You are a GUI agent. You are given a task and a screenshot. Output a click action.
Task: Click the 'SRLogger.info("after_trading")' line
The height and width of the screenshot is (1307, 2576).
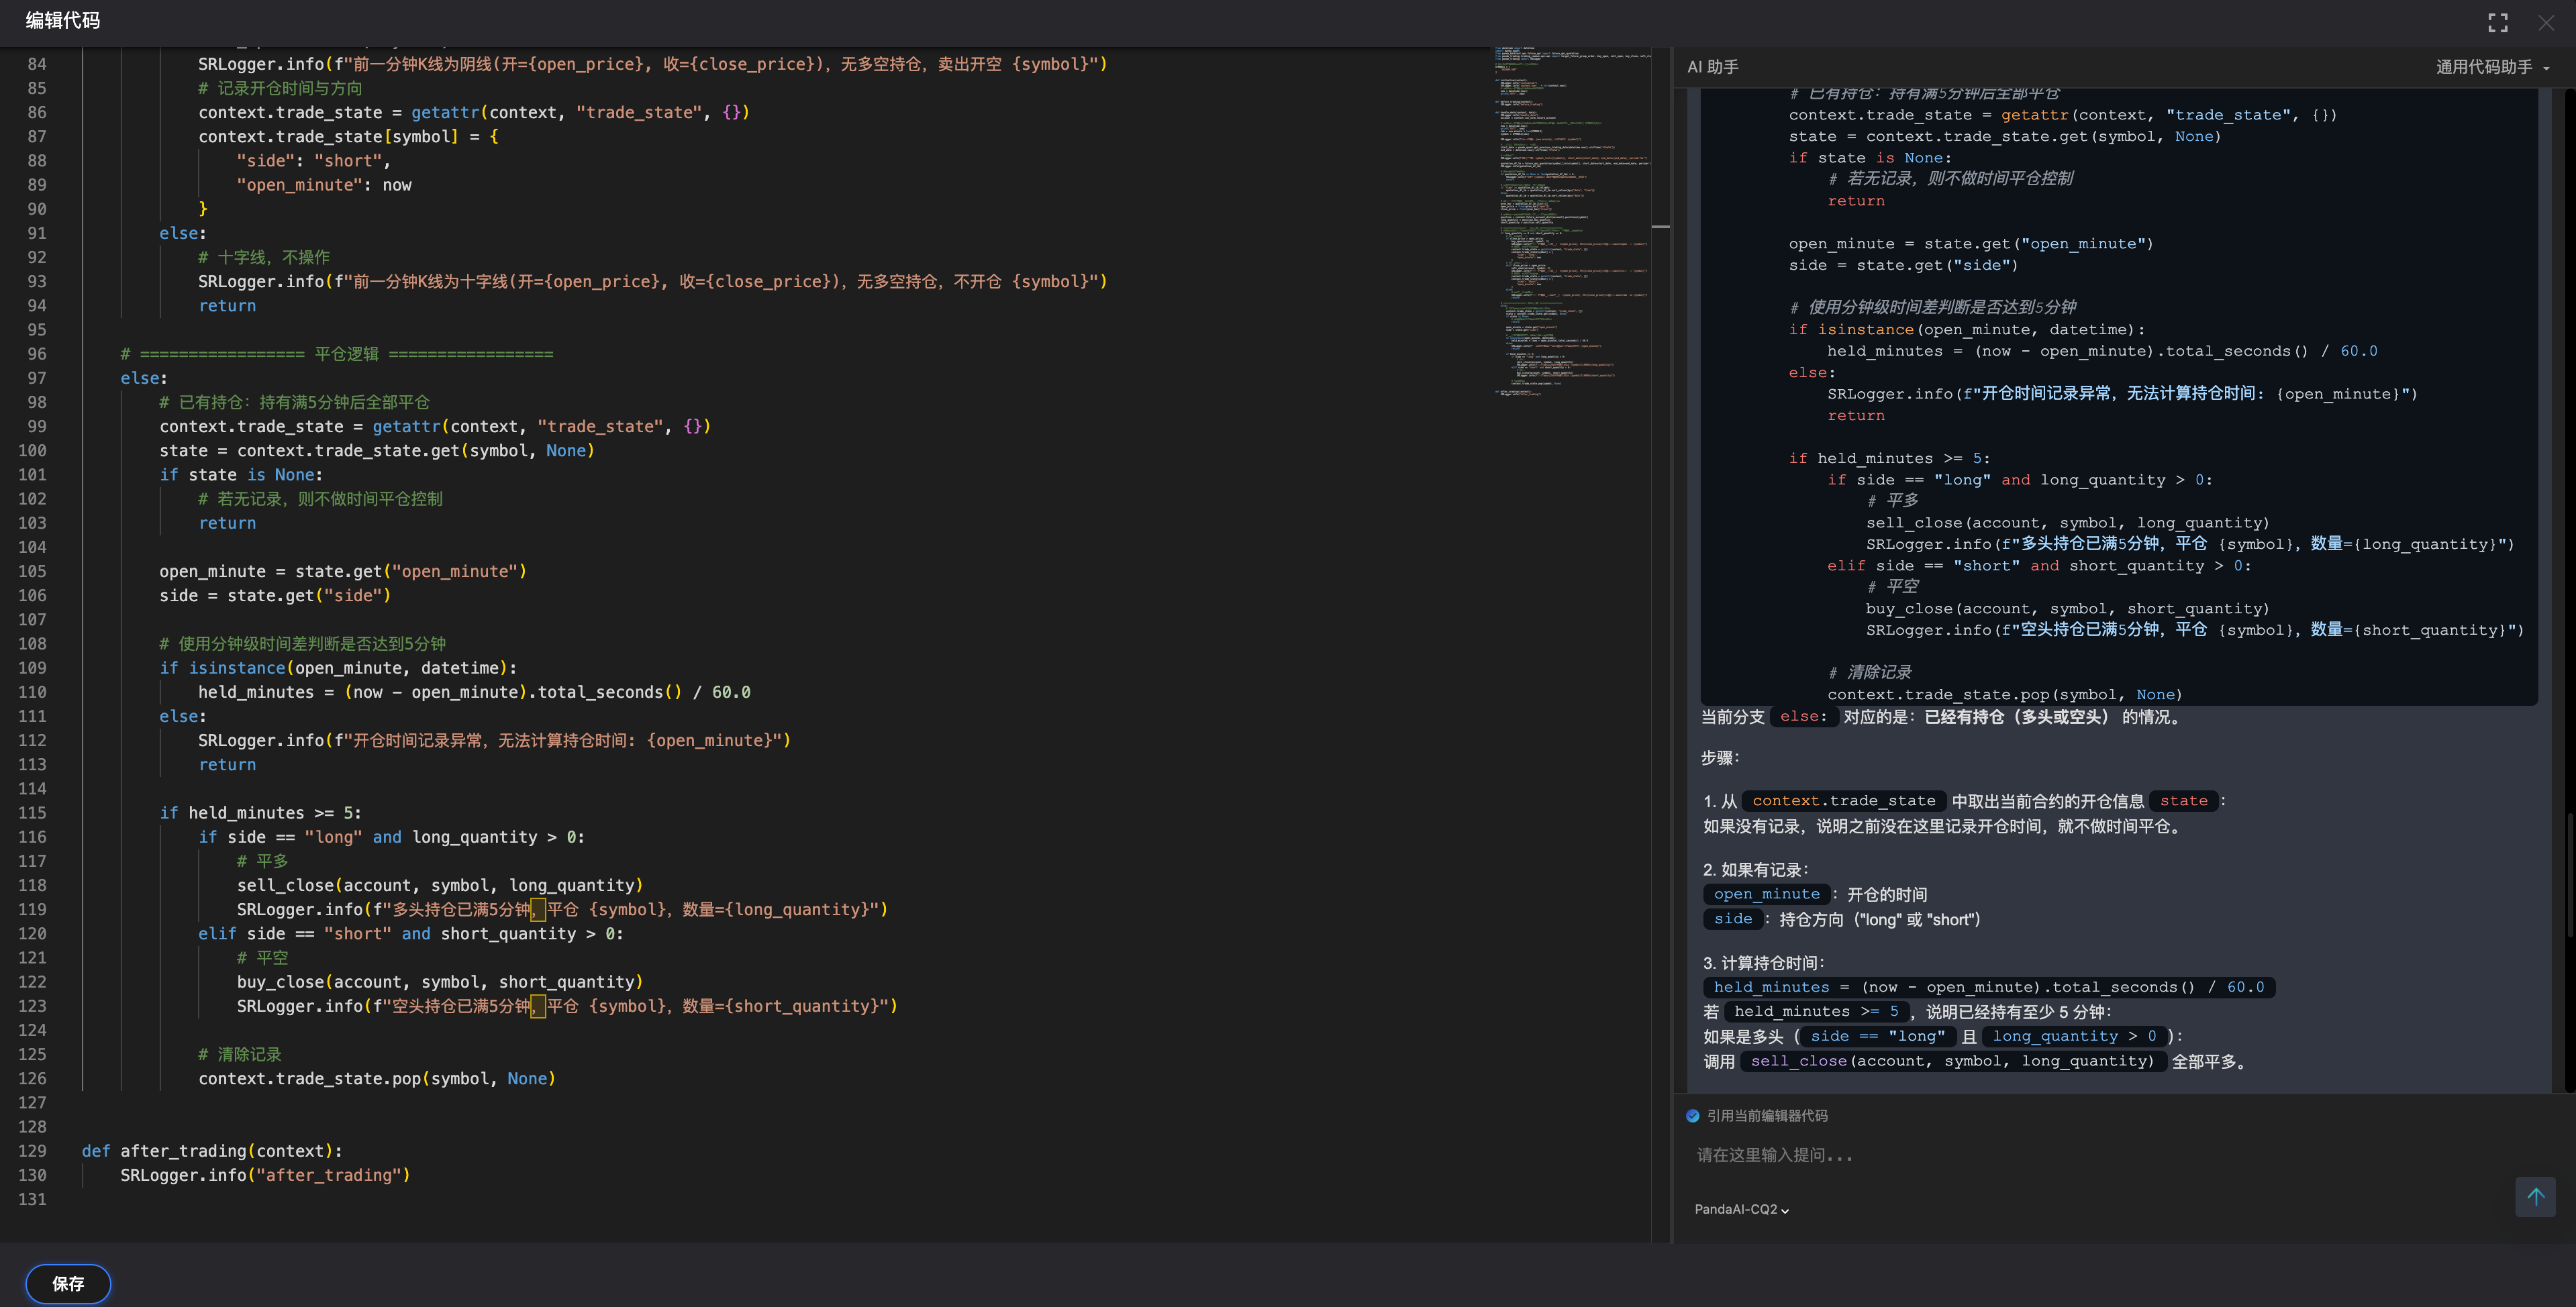tap(265, 1175)
